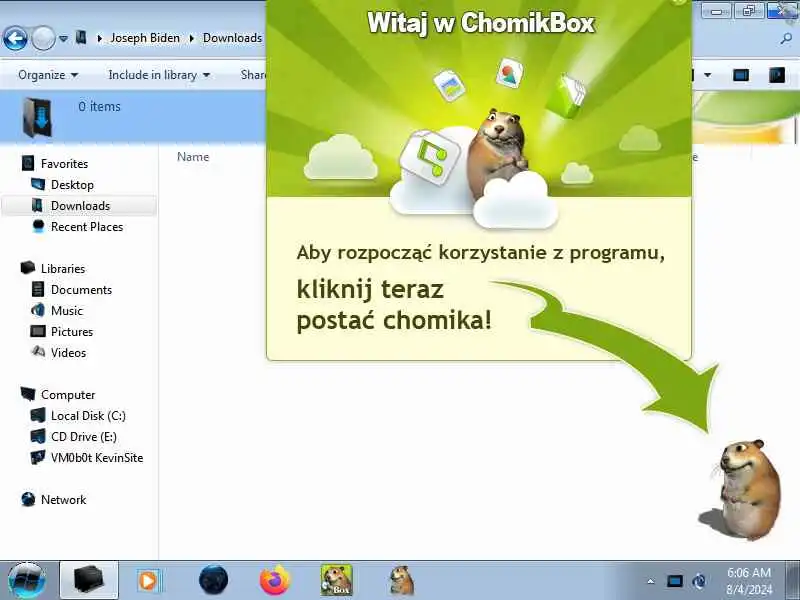This screenshot has width=800, height=600.
Task: Open the change view dropdown arrow
Action: [708, 75]
